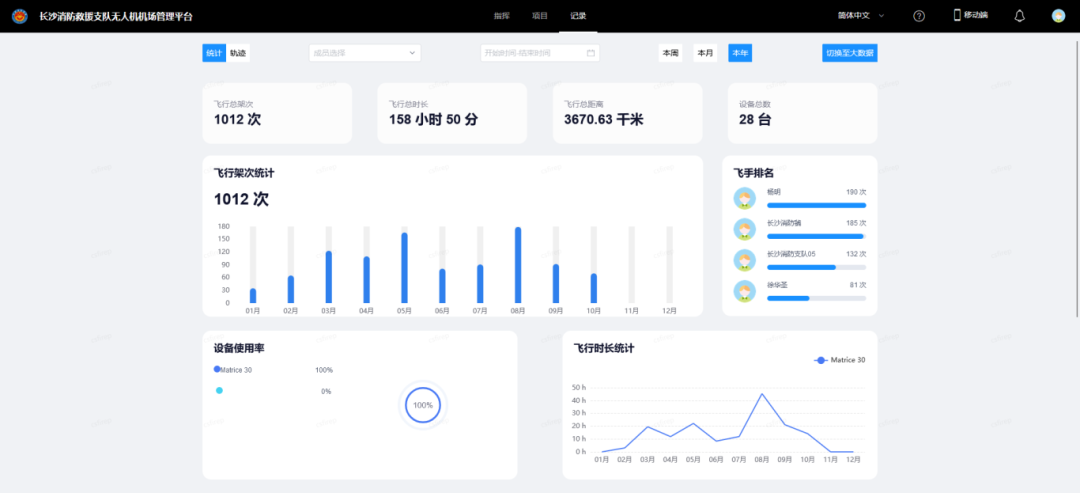This screenshot has height=493, width=1080.
Task: Open the notification bell
Action: click(x=1019, y=16)
